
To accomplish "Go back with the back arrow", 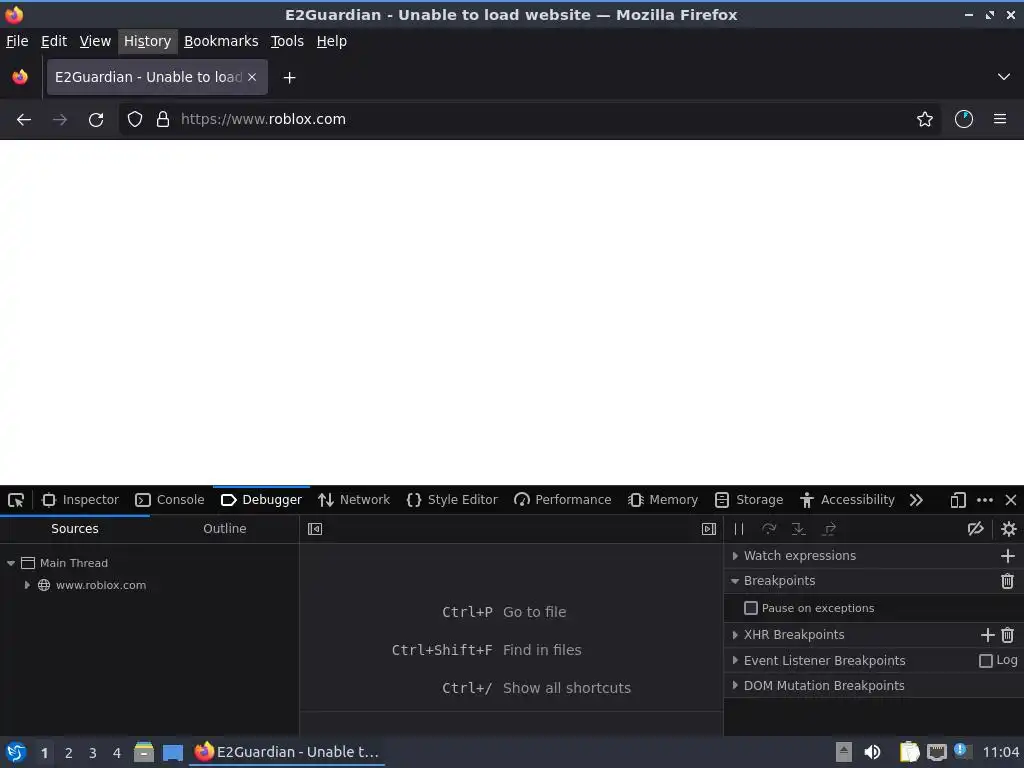I will pos(24,120).
